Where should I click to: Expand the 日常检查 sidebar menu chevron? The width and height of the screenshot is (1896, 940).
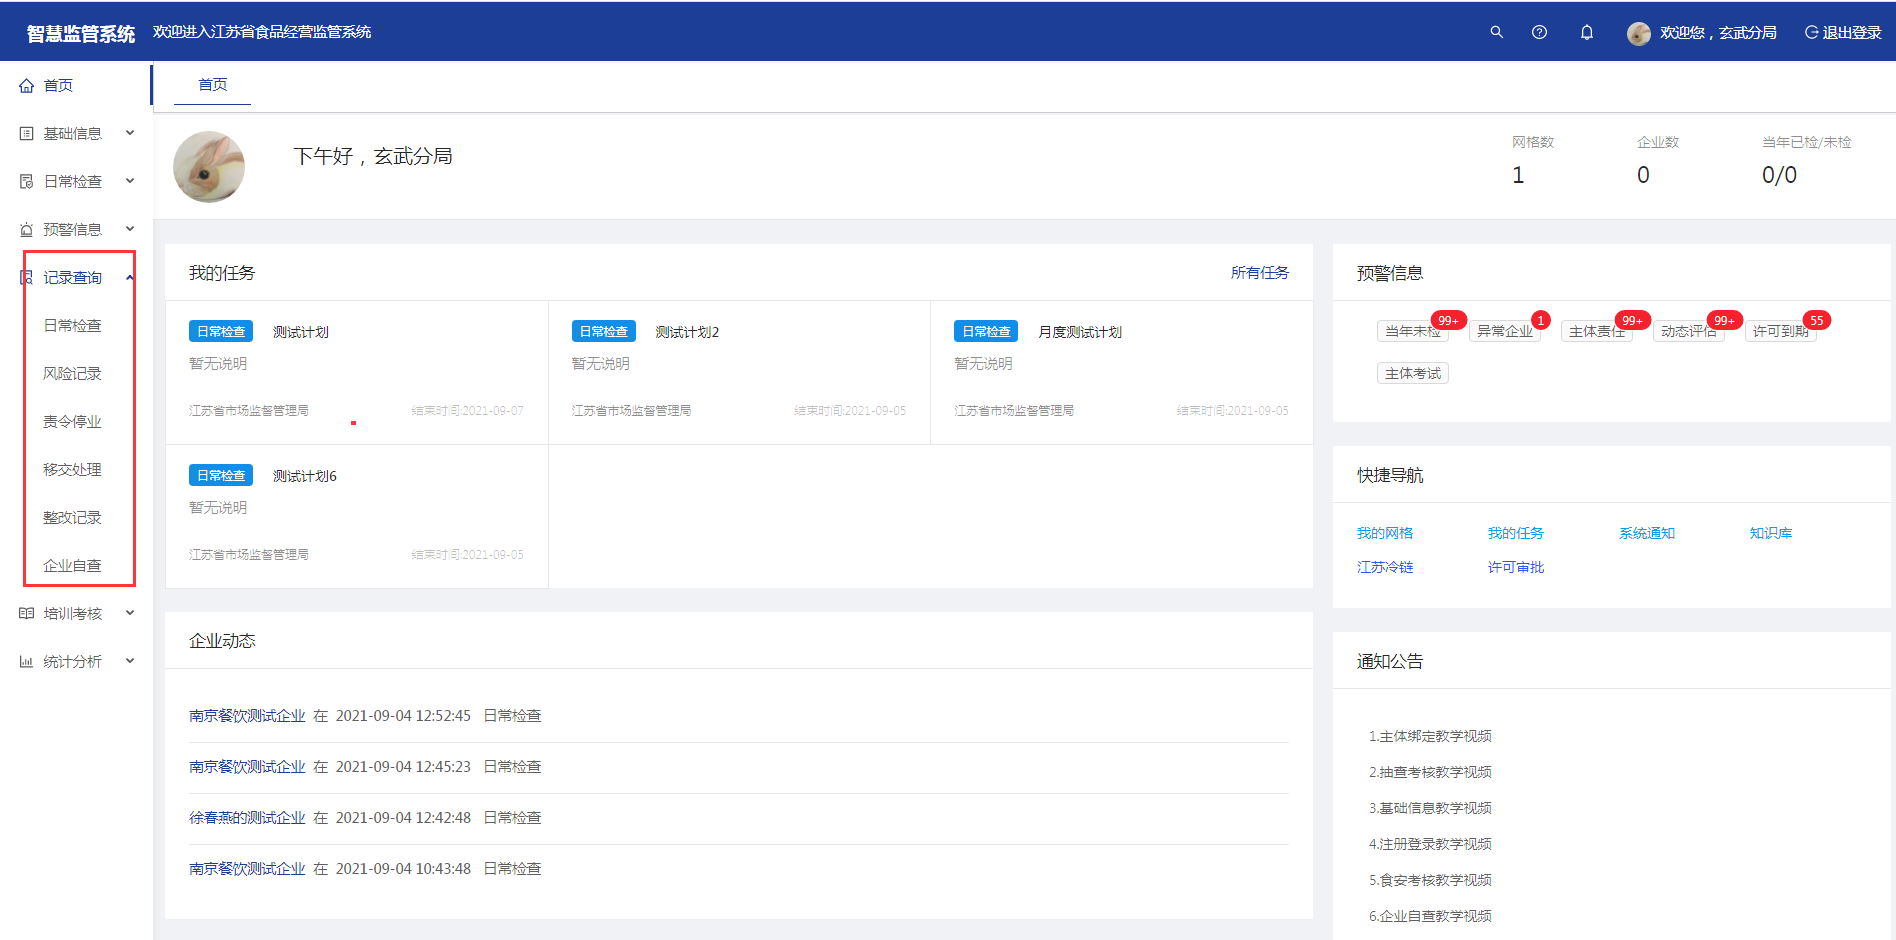tap(130, 181)
